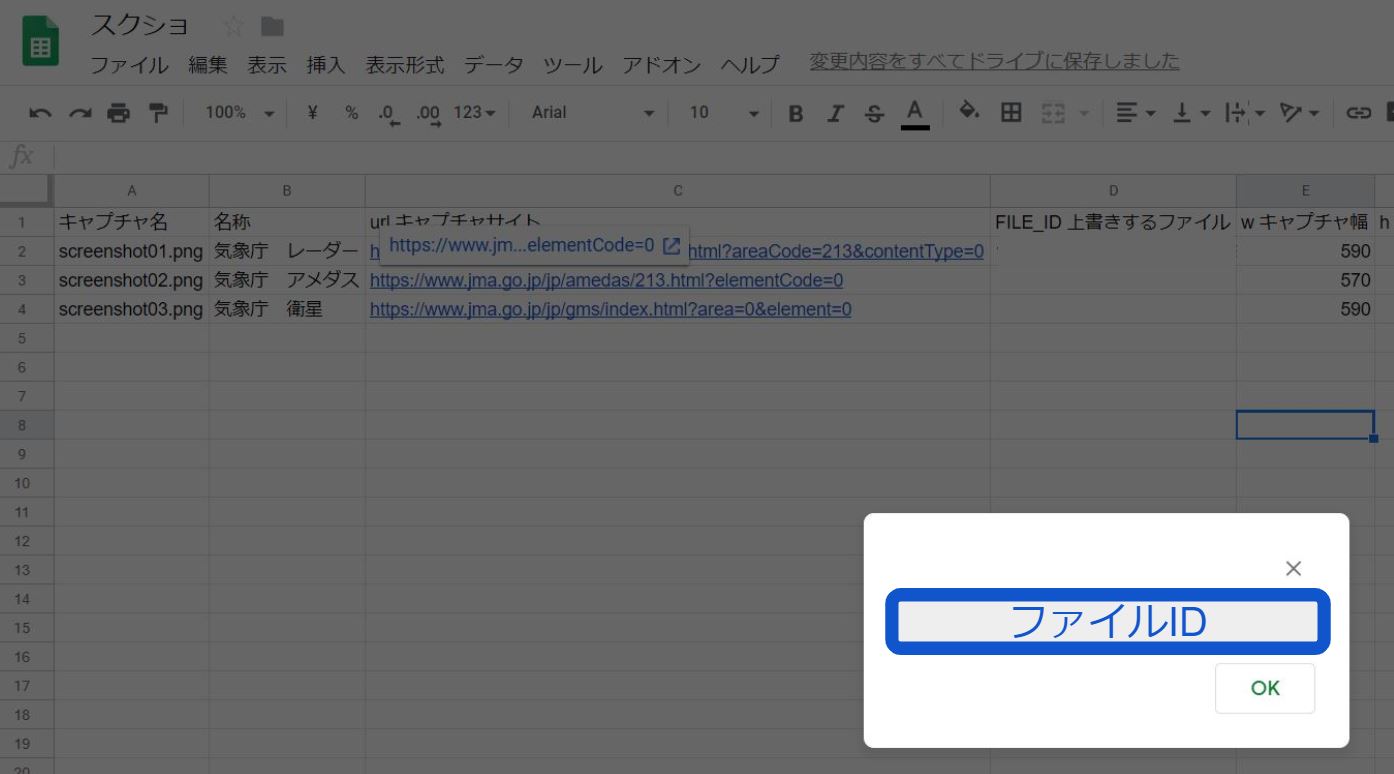Click the ファイルID input field

point(1108,622)
